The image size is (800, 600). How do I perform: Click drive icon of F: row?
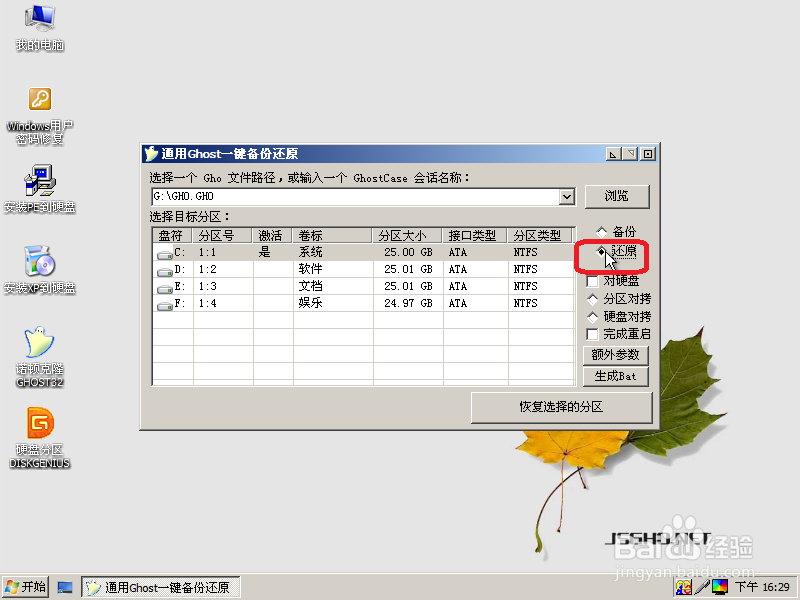[165, 305]
